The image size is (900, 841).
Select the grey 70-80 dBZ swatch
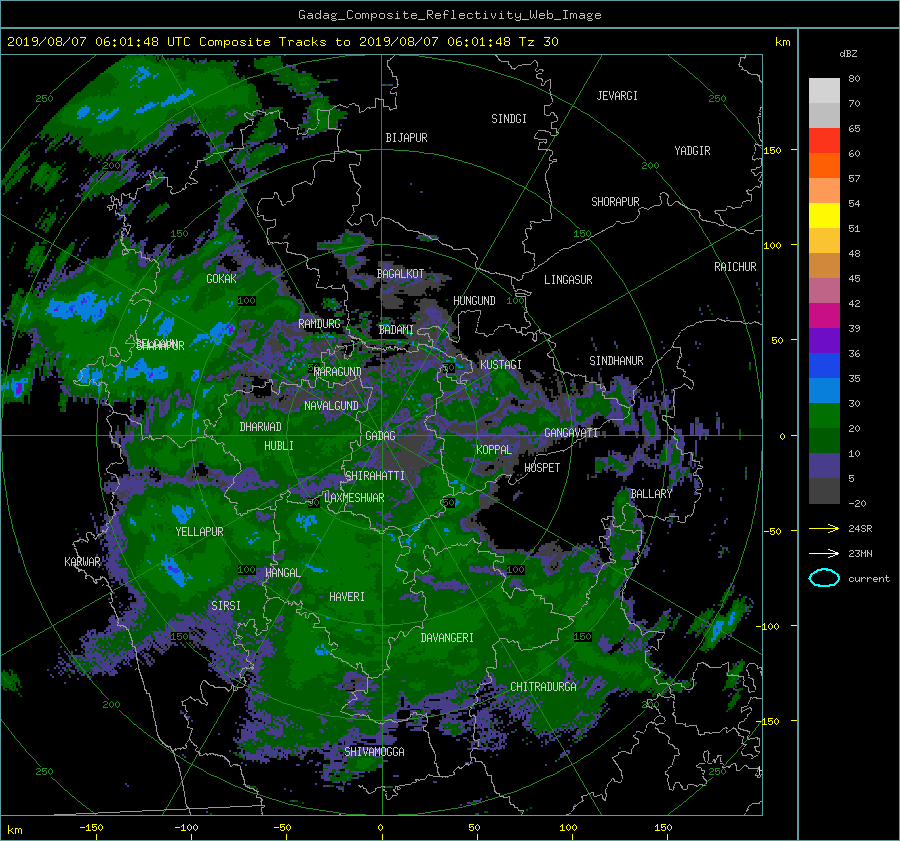tap(824, 91)
